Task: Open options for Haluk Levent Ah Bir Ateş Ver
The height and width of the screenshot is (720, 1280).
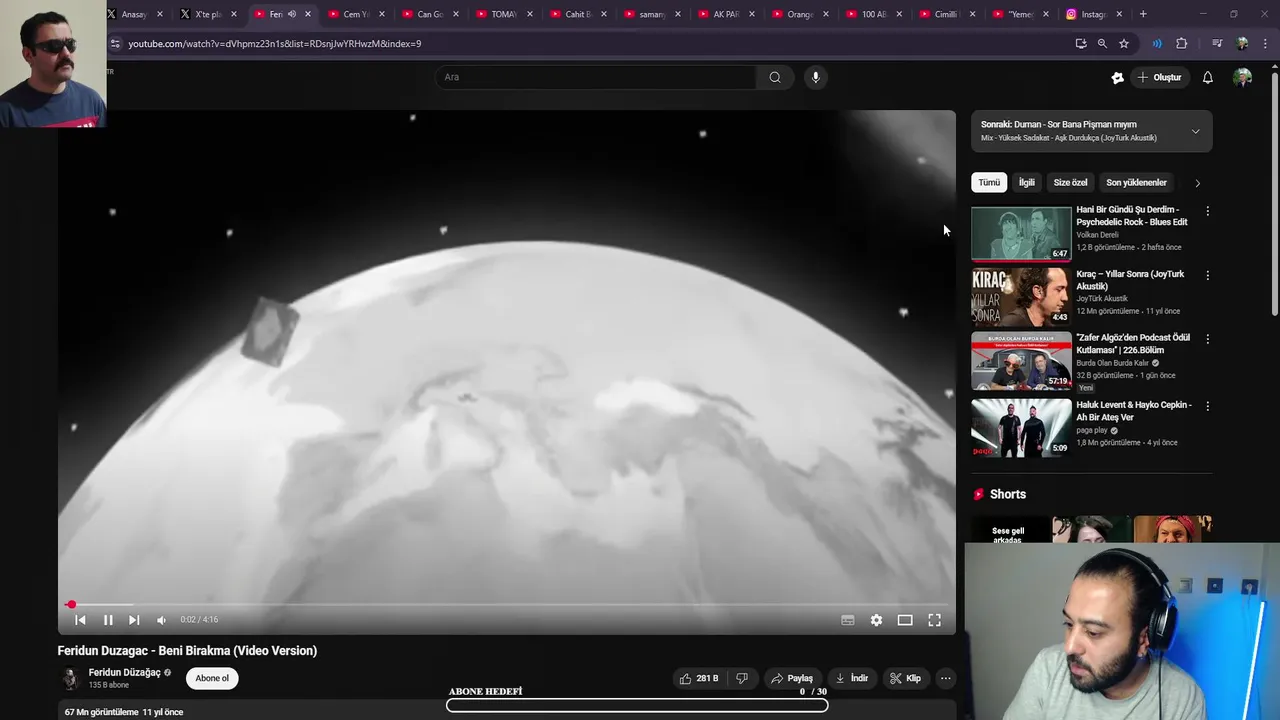Action: [x=1207, y=406]
